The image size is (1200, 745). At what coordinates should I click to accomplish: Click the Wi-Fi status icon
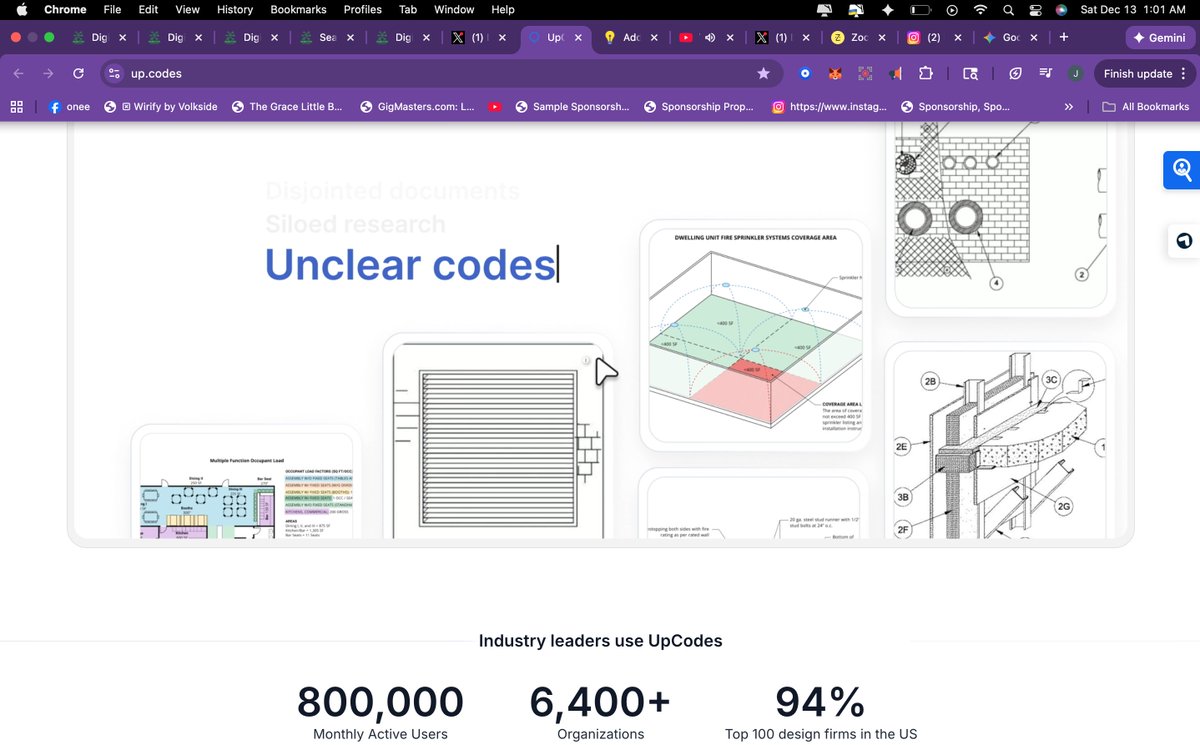point(980,9)
